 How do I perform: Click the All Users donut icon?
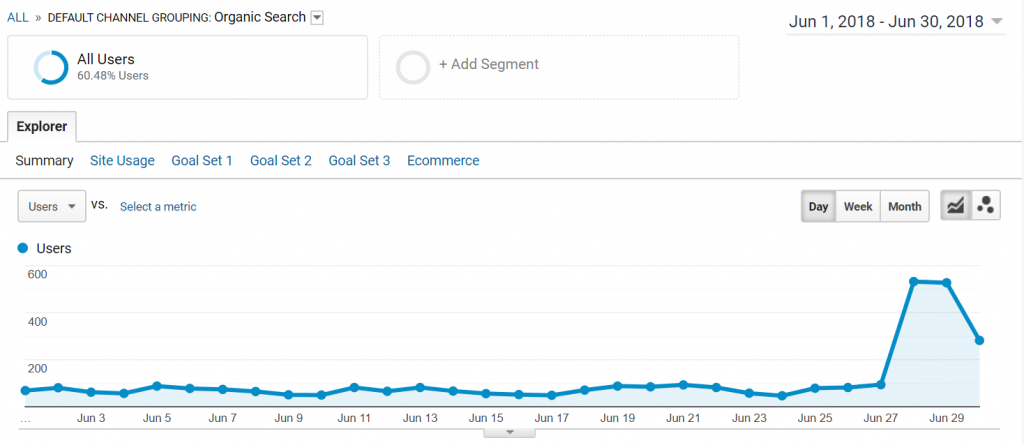tap(51, 67)
